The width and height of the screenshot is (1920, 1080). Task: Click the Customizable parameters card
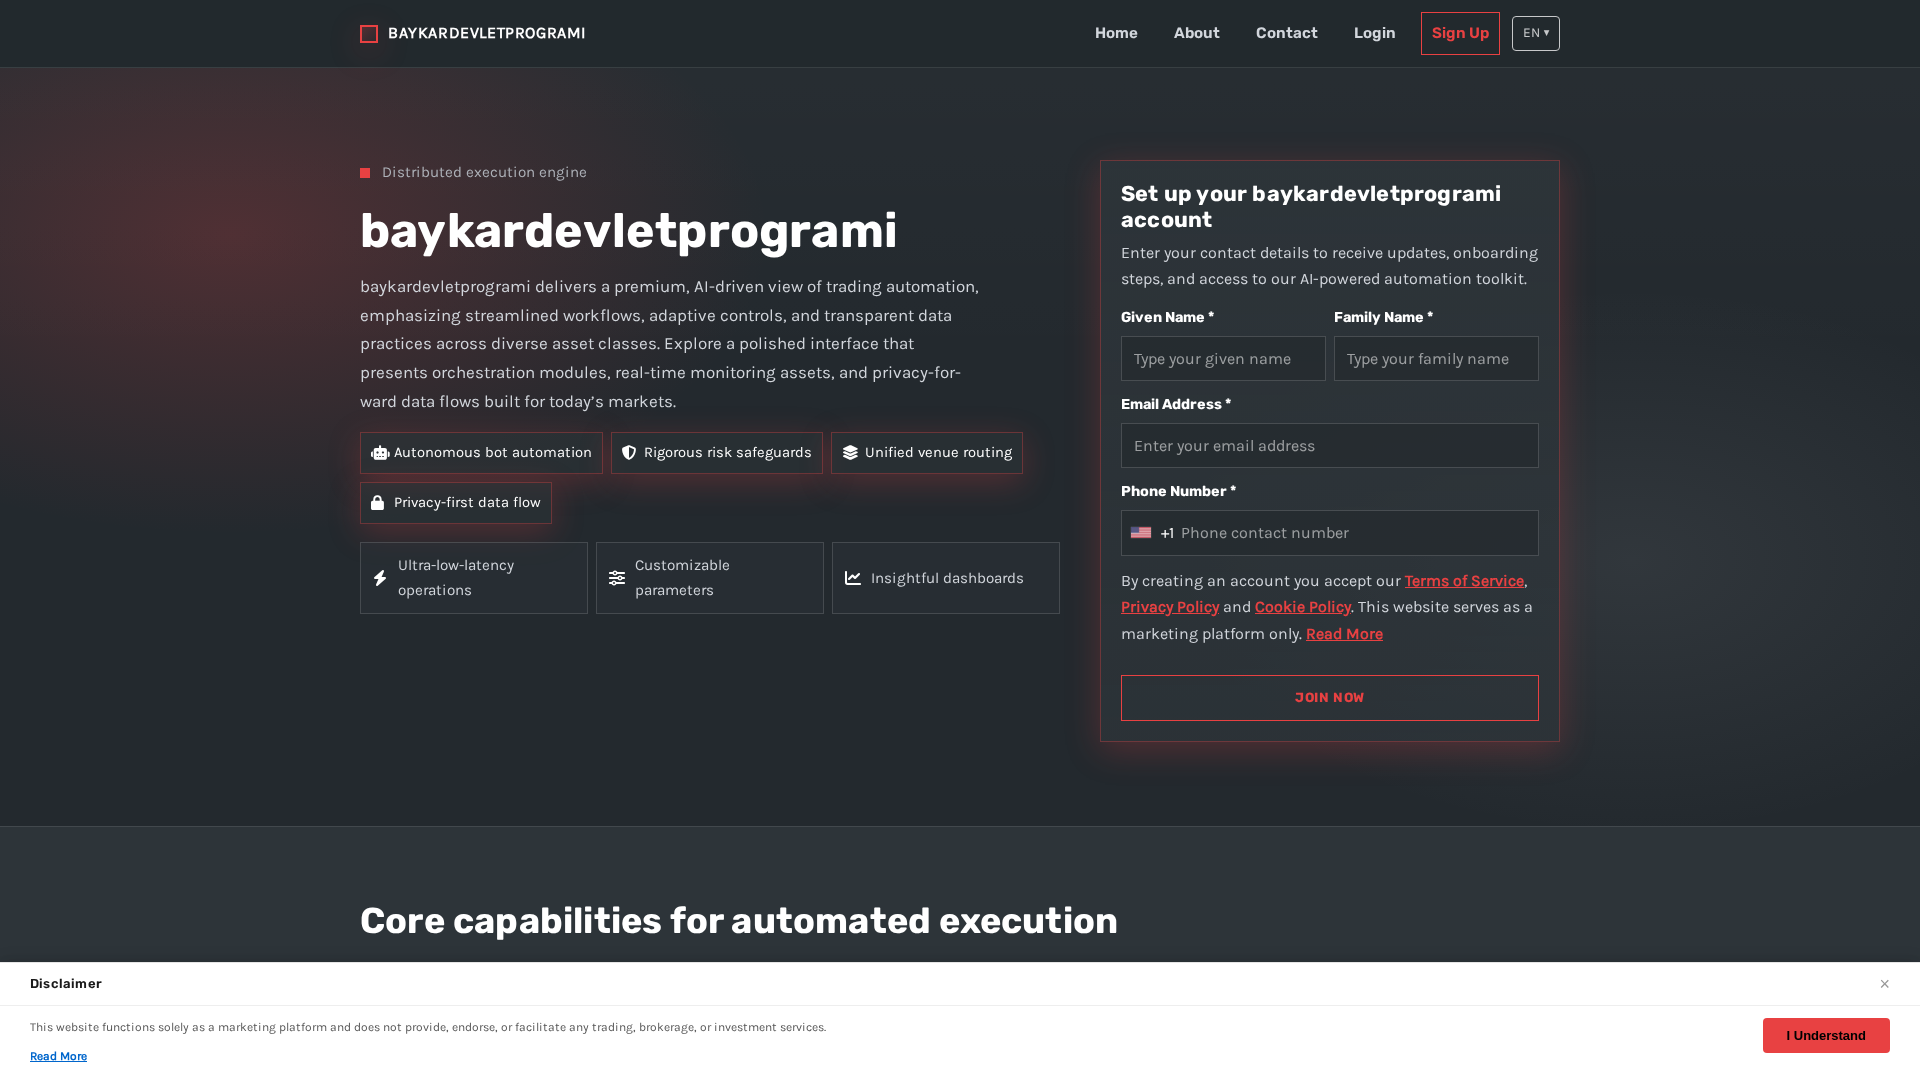tap(710, 578)
